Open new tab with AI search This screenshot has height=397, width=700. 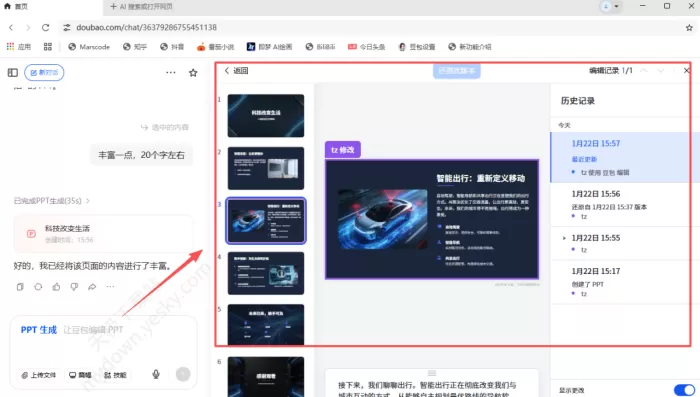pos(141,6)
